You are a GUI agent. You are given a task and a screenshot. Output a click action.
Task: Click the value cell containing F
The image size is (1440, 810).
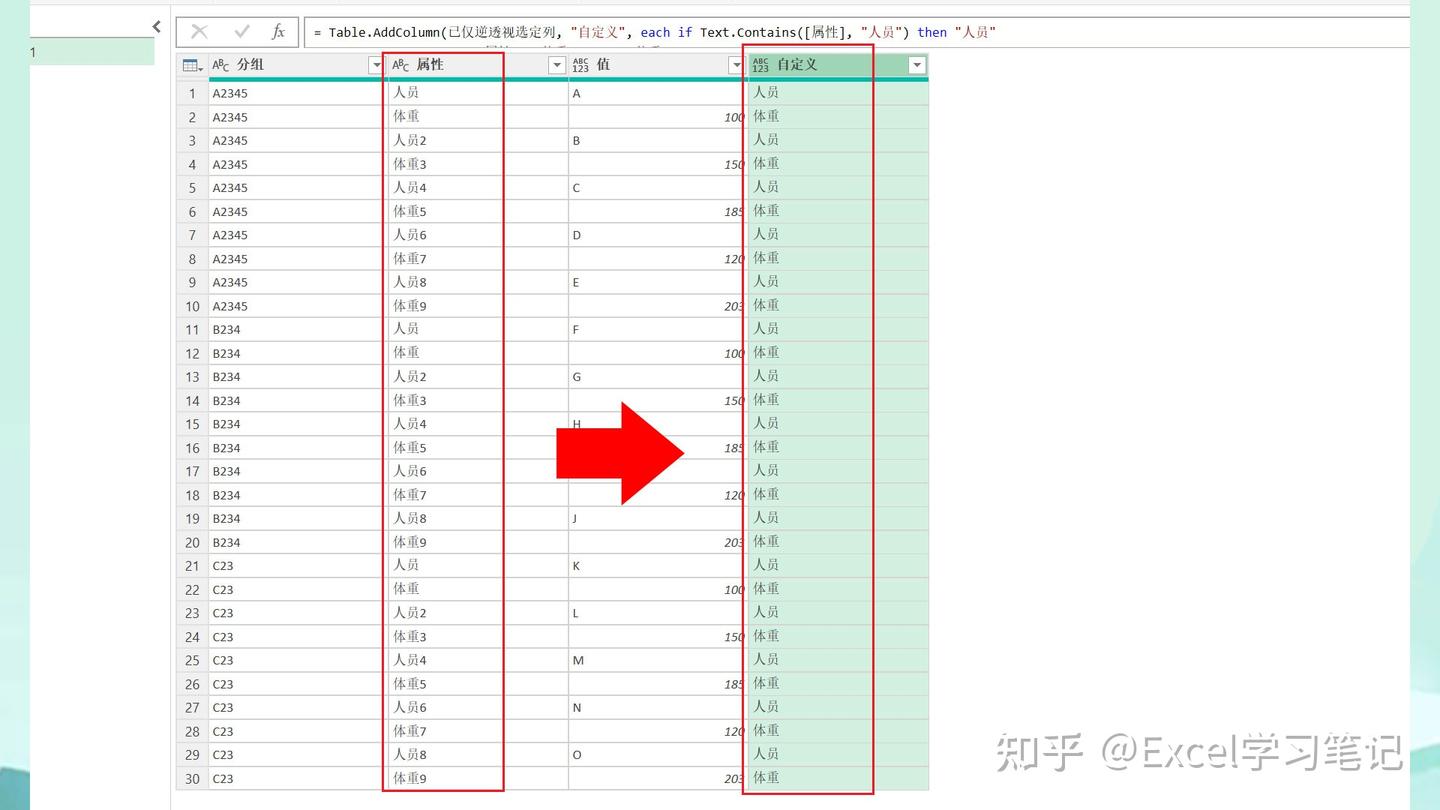point(657,329)
